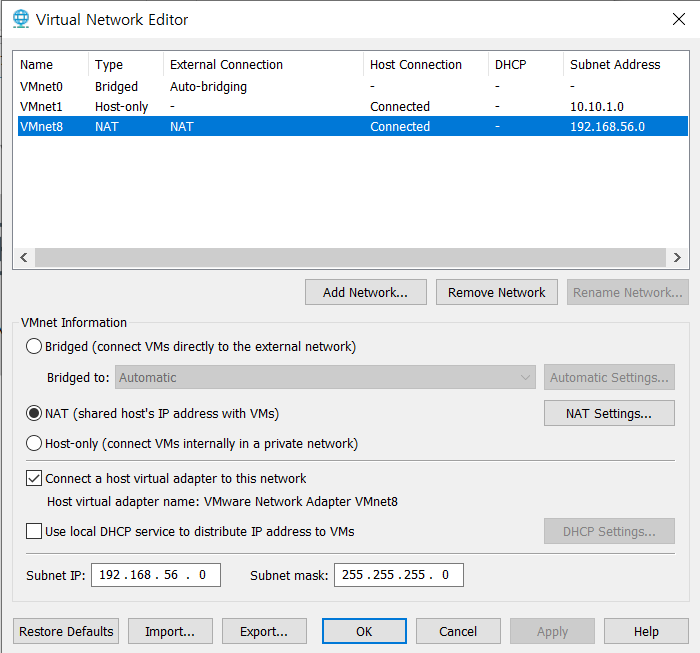
Task: Click the Subnet IP input field
Action: pyautogui.click(x=156, y=575)
